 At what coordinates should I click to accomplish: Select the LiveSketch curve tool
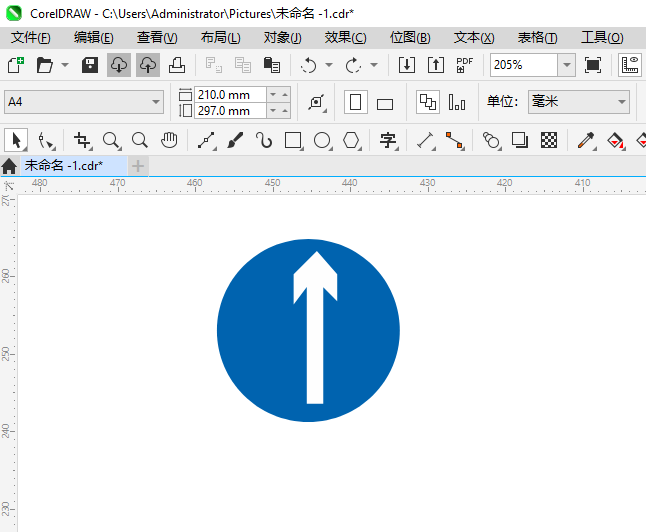pyautogui.click(x=264, y=141)
